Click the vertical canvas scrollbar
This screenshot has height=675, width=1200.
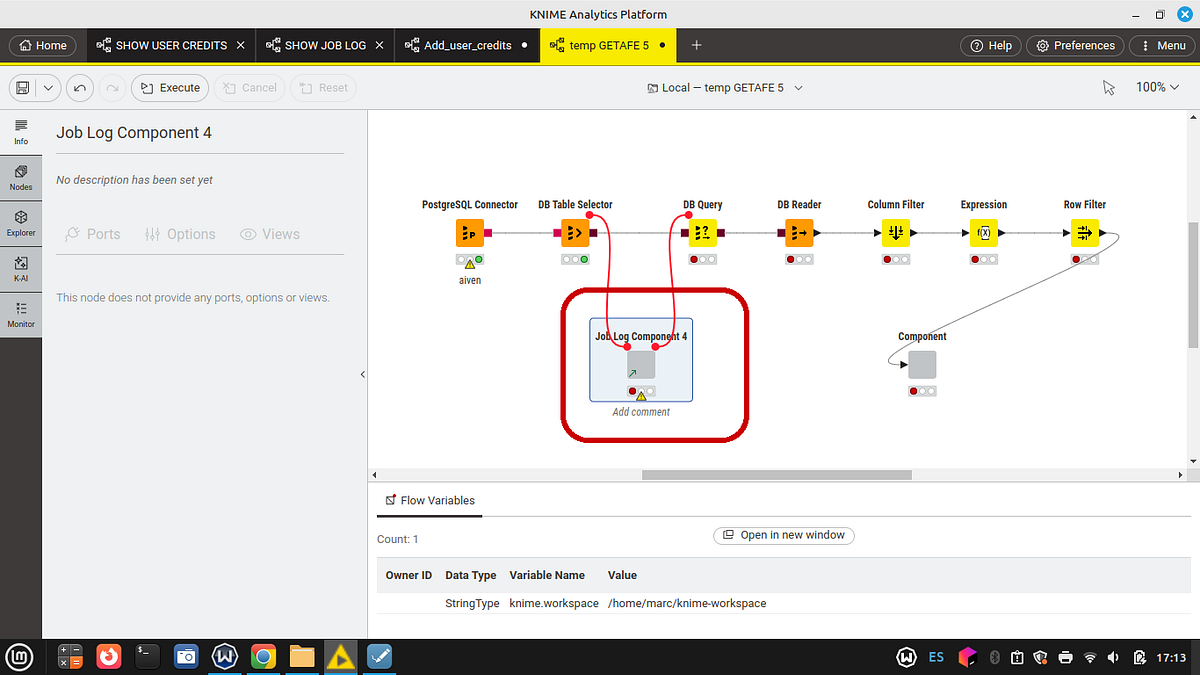(1192, 285)
